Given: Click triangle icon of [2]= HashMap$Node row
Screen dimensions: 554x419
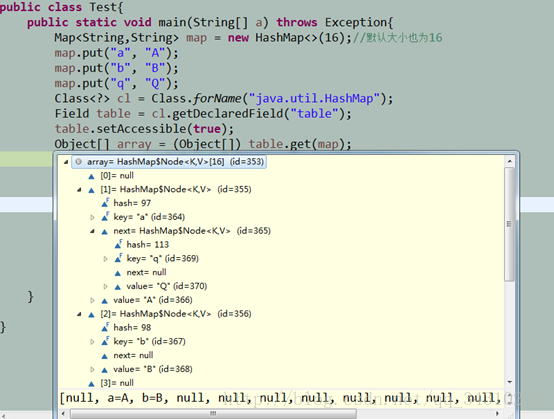Looking at the screenshot, I should pos(92,314).
